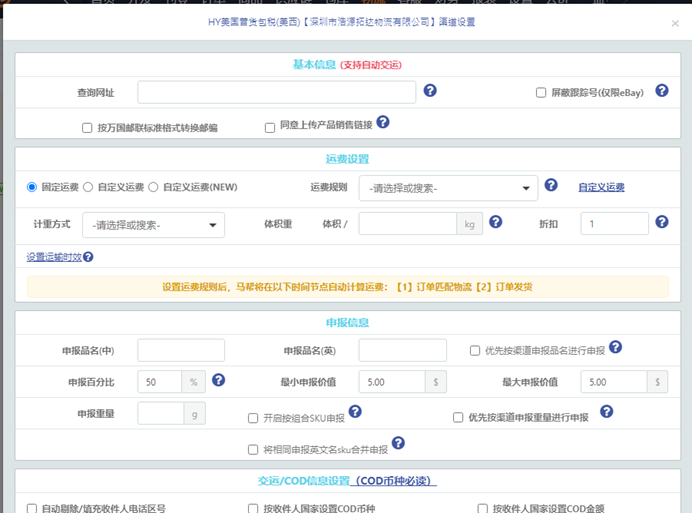Image resolution: width=692 pixels, height=513 pixels.
Task: Open help icon beside 运费规则 dropdown
Action: [x=551, y=185]
